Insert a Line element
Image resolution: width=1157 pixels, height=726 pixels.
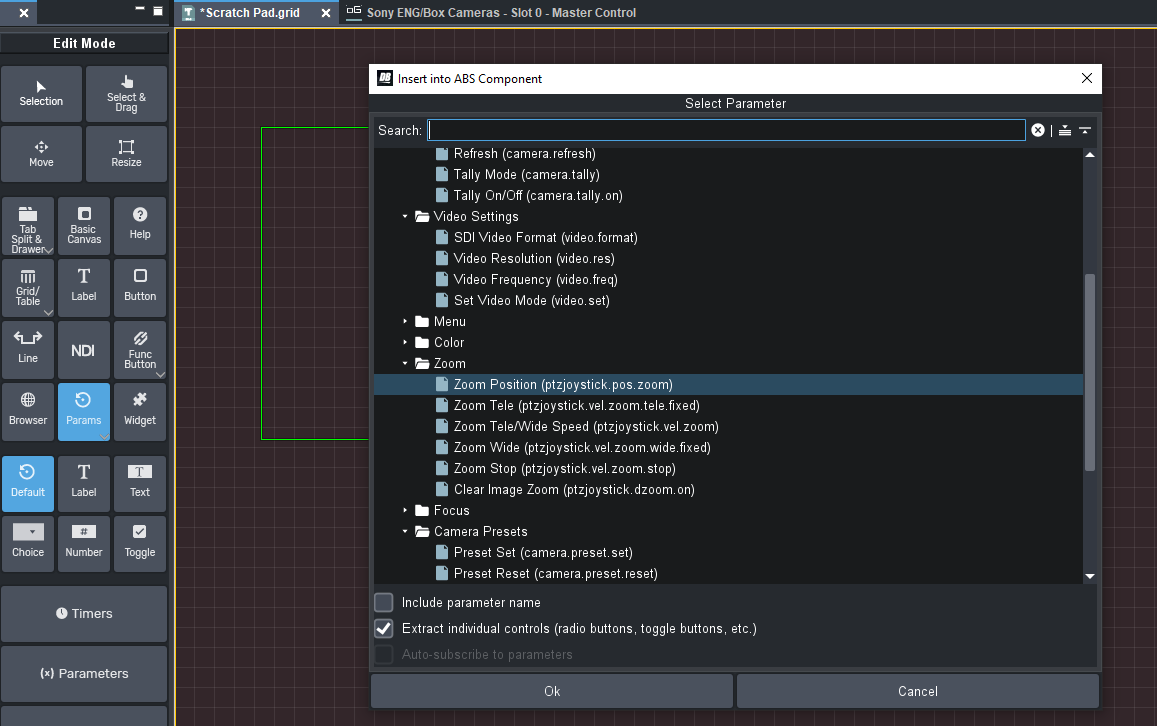28,351
